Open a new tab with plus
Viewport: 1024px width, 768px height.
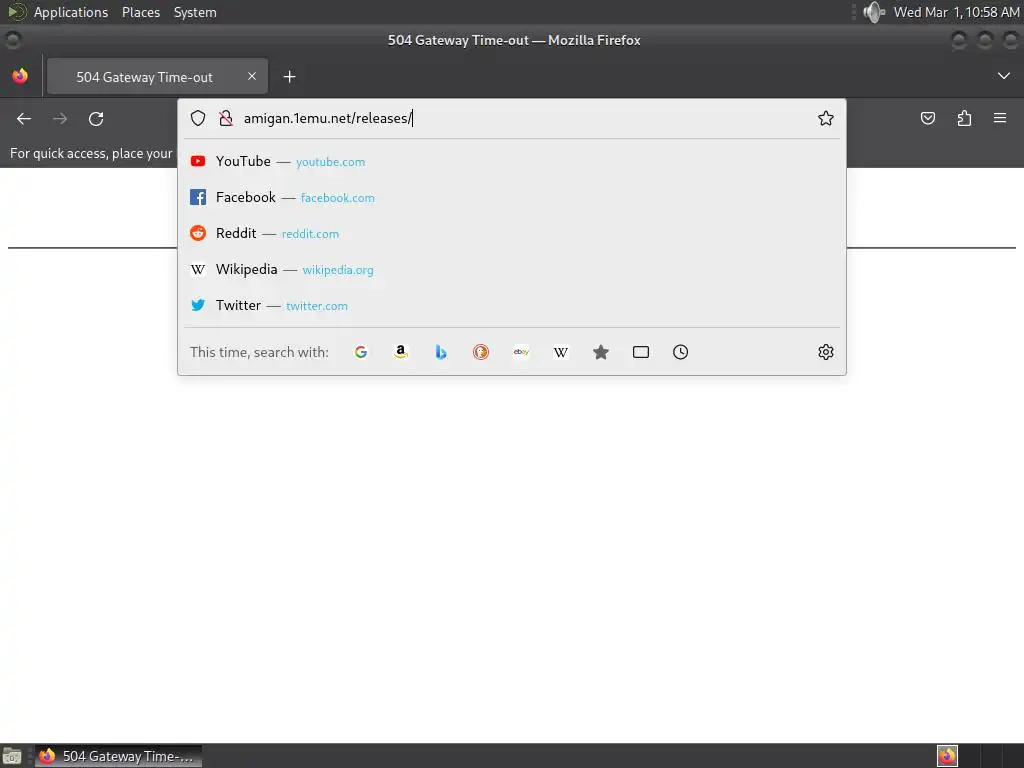click(289, 77)
